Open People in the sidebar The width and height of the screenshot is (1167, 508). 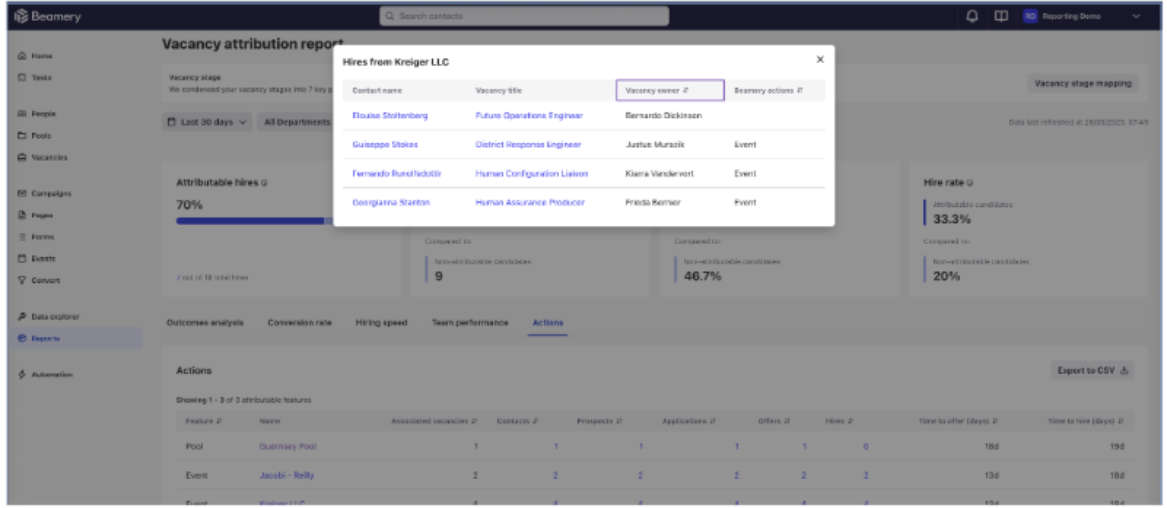click(x=36, y=114)
